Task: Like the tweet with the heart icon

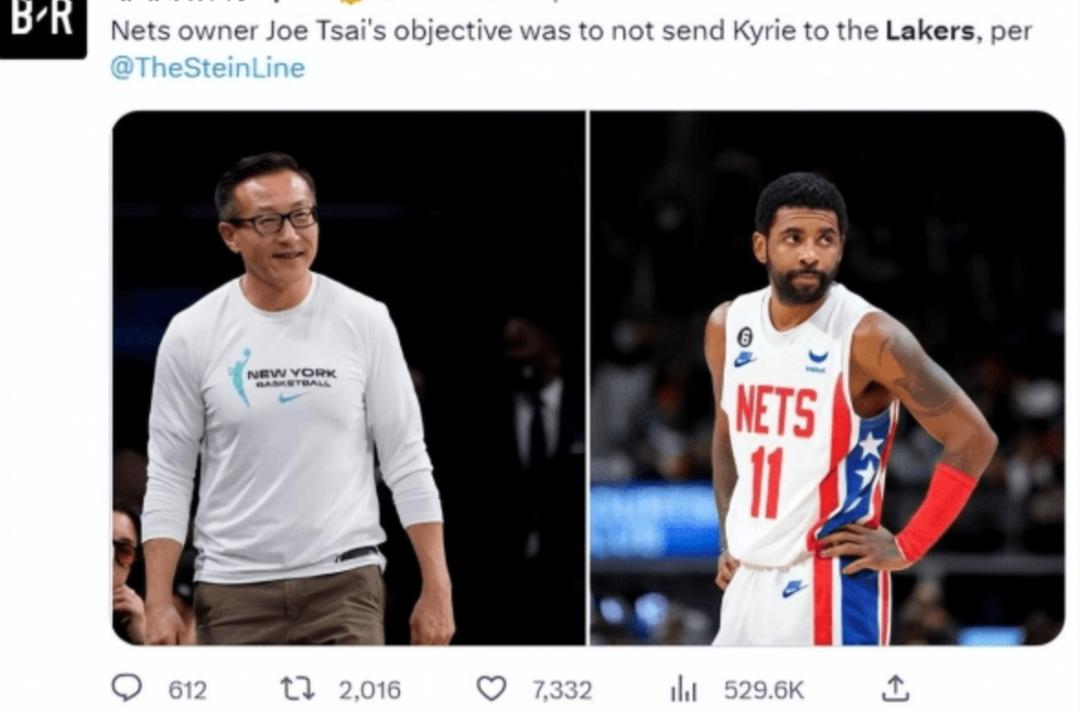Action: click(x=492, y=688)
